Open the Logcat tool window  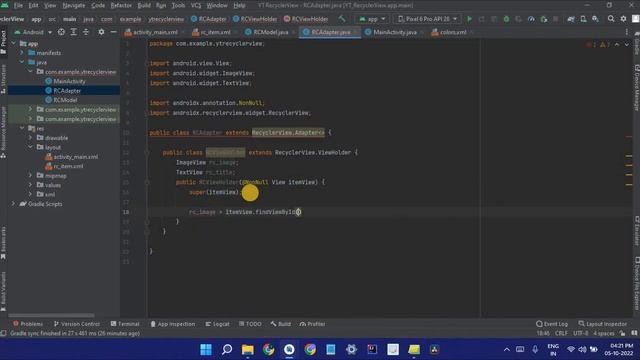click(218, 324)
